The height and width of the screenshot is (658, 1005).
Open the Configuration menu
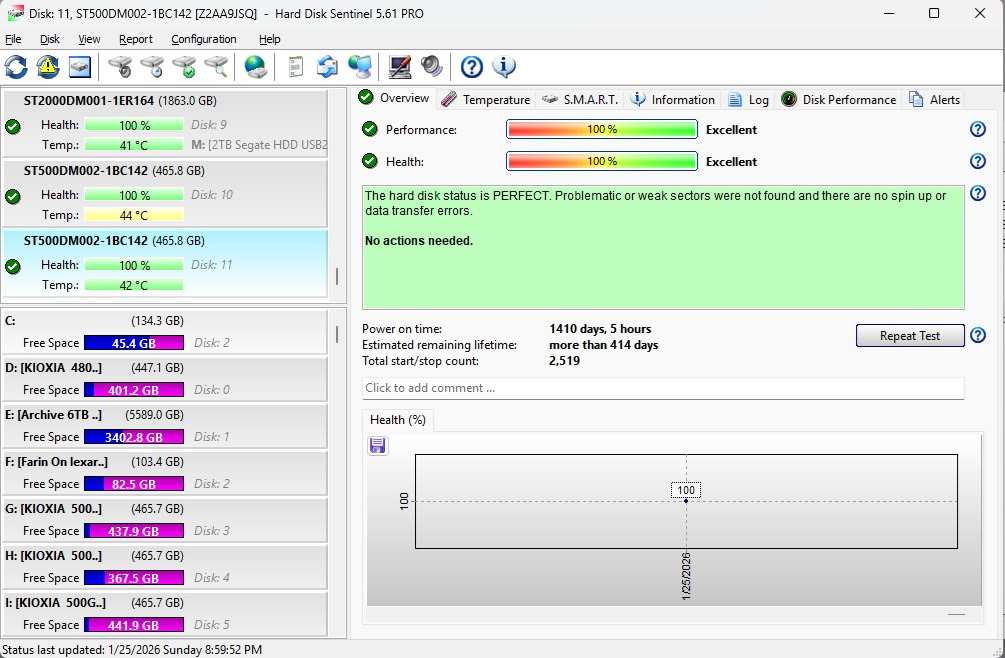[204, 39]
